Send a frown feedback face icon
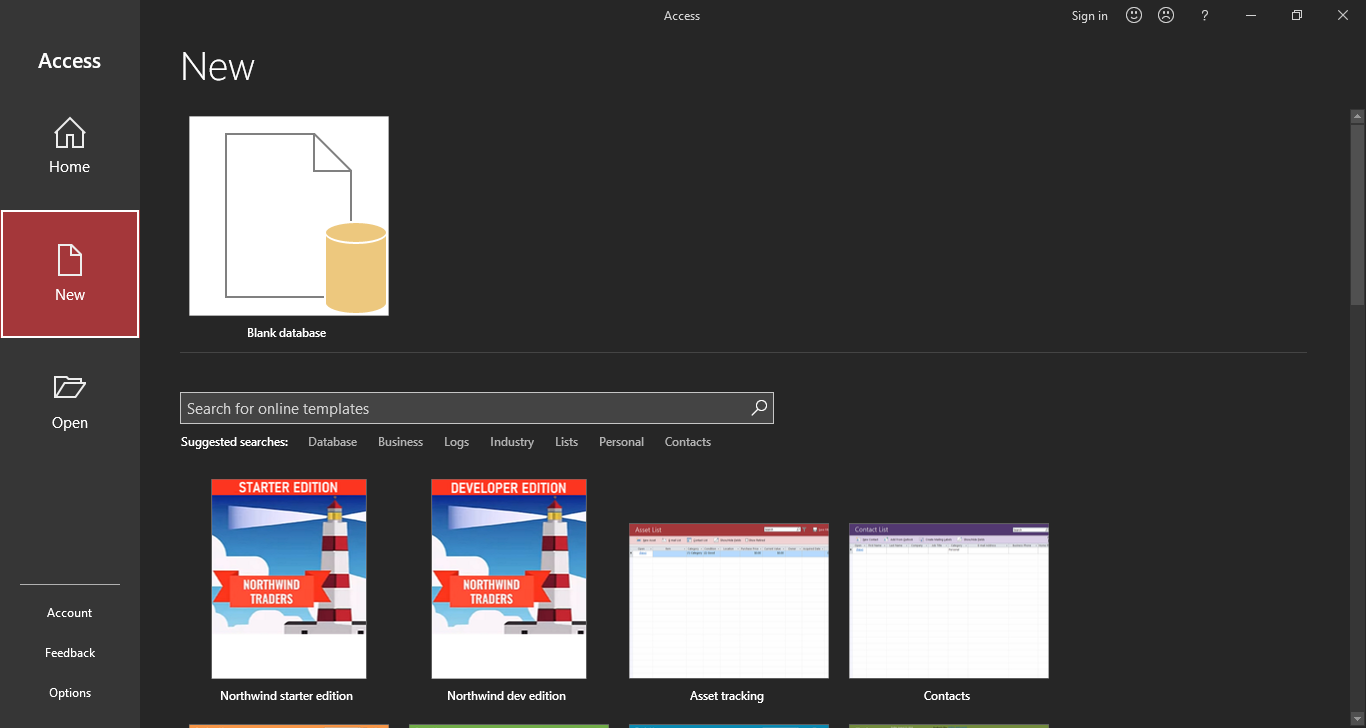The height and width of the screenshot is (728, 1366). (1166, 15)
